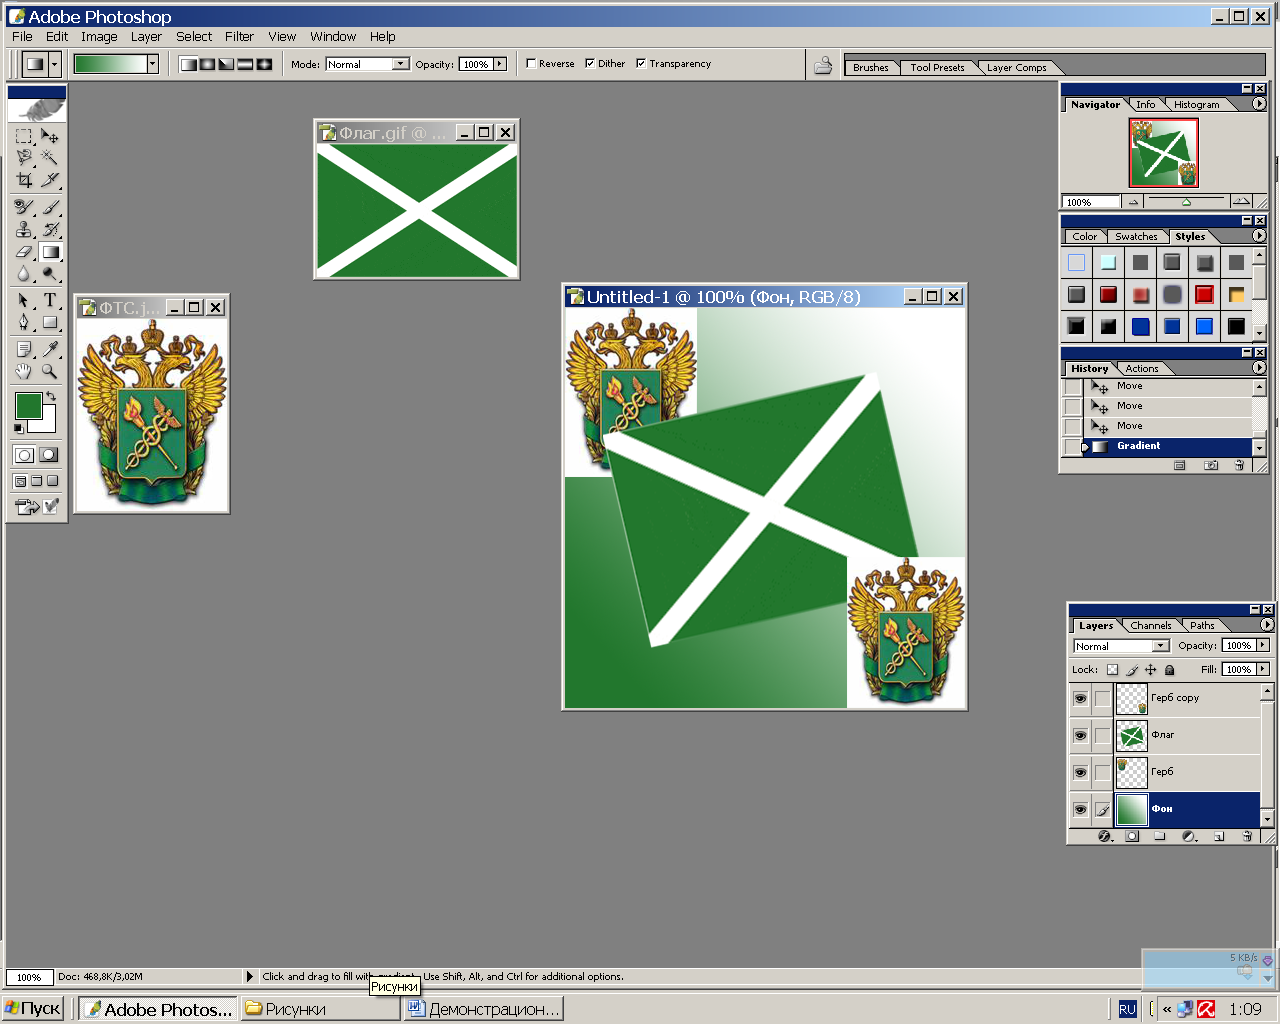Toggle the Transparency checkbox

(x=641, y=63)
